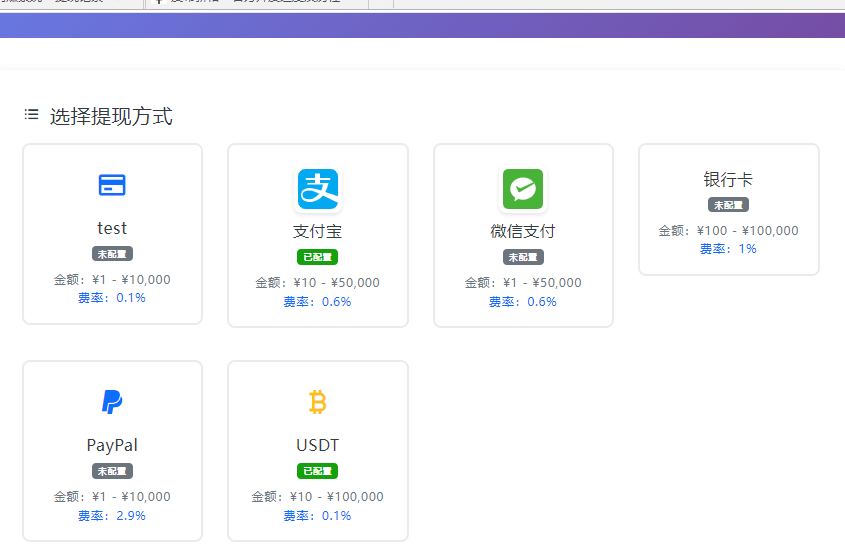
Task: Select the Alipay logo icon
Action: [x=318, y=190]
